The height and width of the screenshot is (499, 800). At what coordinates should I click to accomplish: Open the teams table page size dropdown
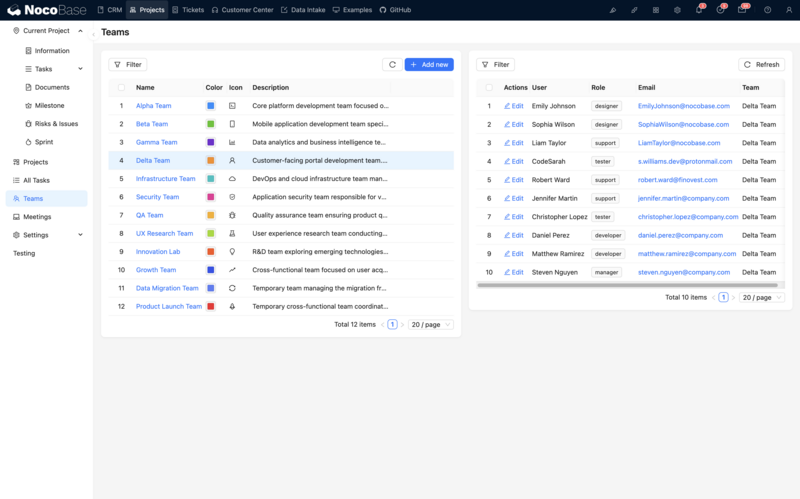tap(430, 325)
